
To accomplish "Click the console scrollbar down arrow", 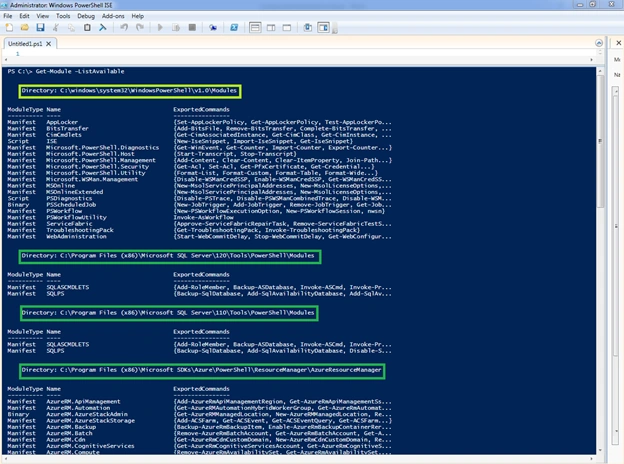I will [600, 450].
